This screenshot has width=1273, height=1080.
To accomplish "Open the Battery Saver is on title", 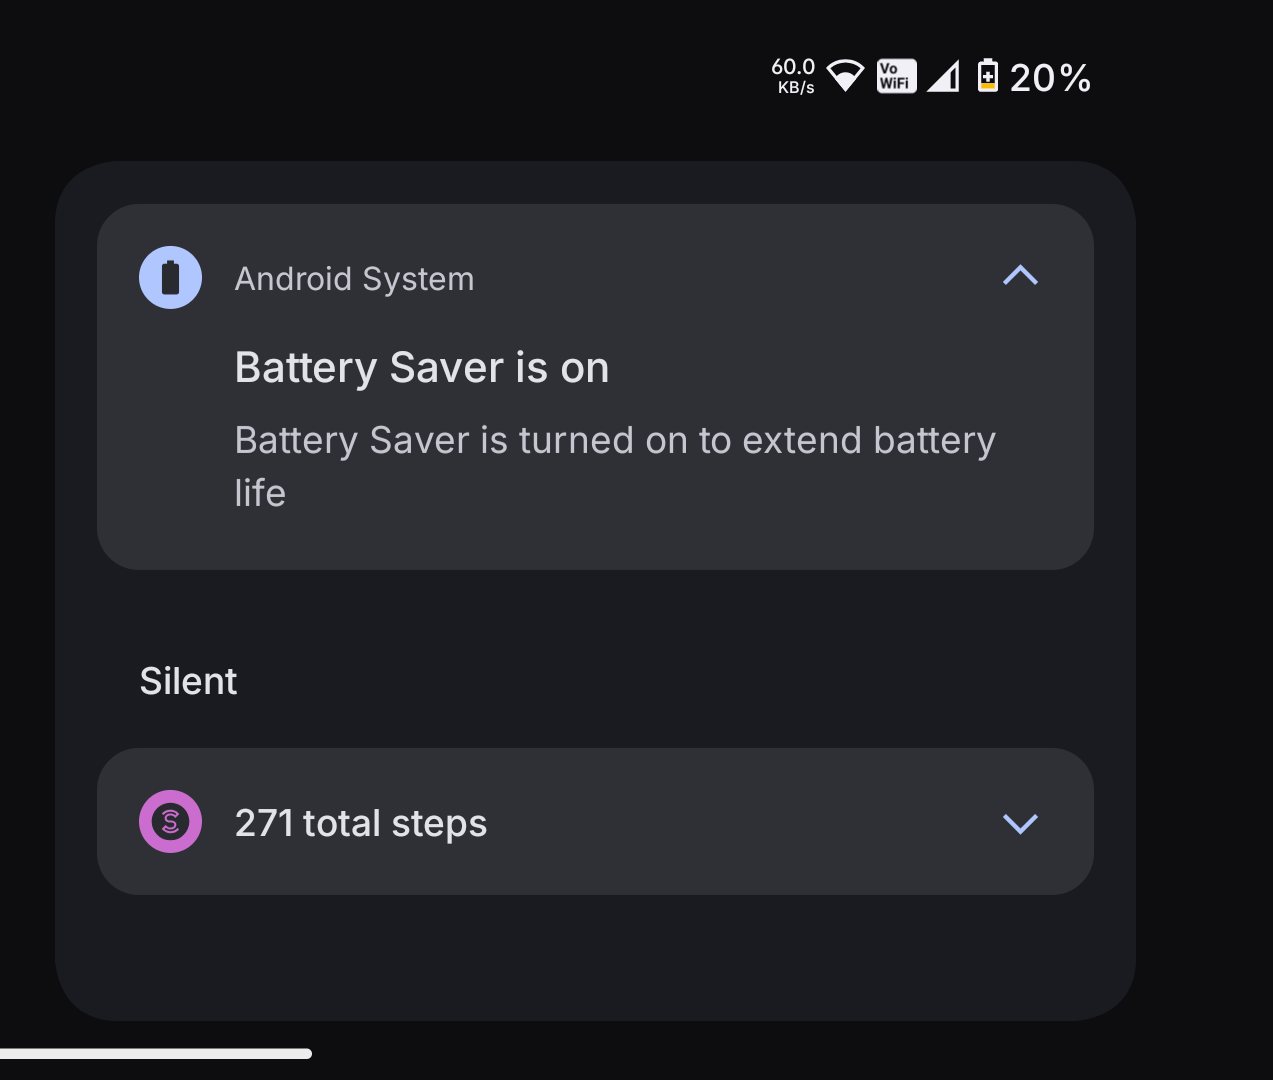I will click(x=421, y=368).
